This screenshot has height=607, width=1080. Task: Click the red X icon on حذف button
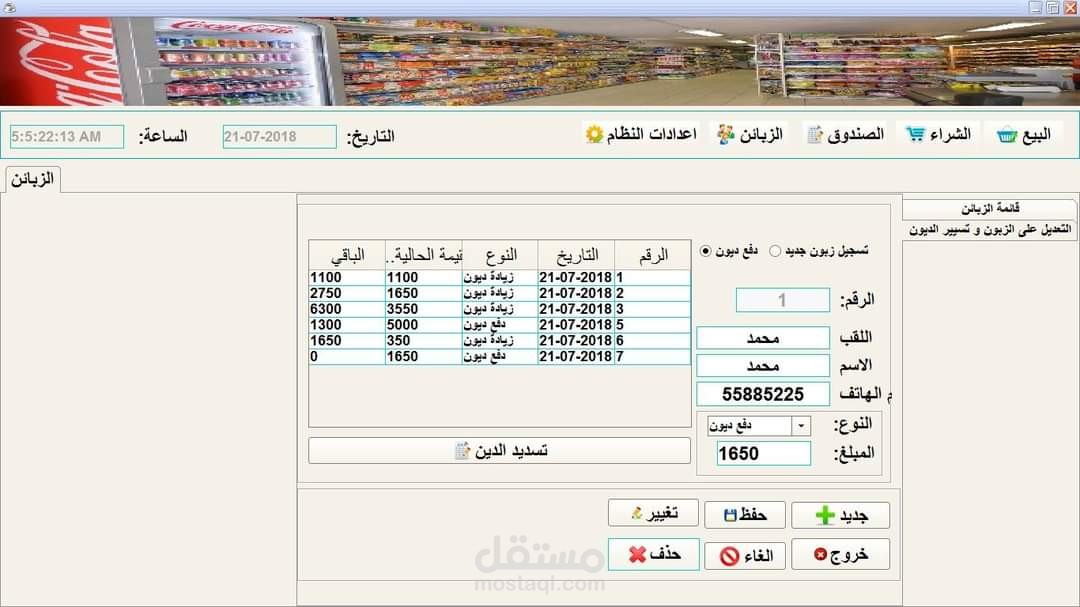tap(636, 553)
